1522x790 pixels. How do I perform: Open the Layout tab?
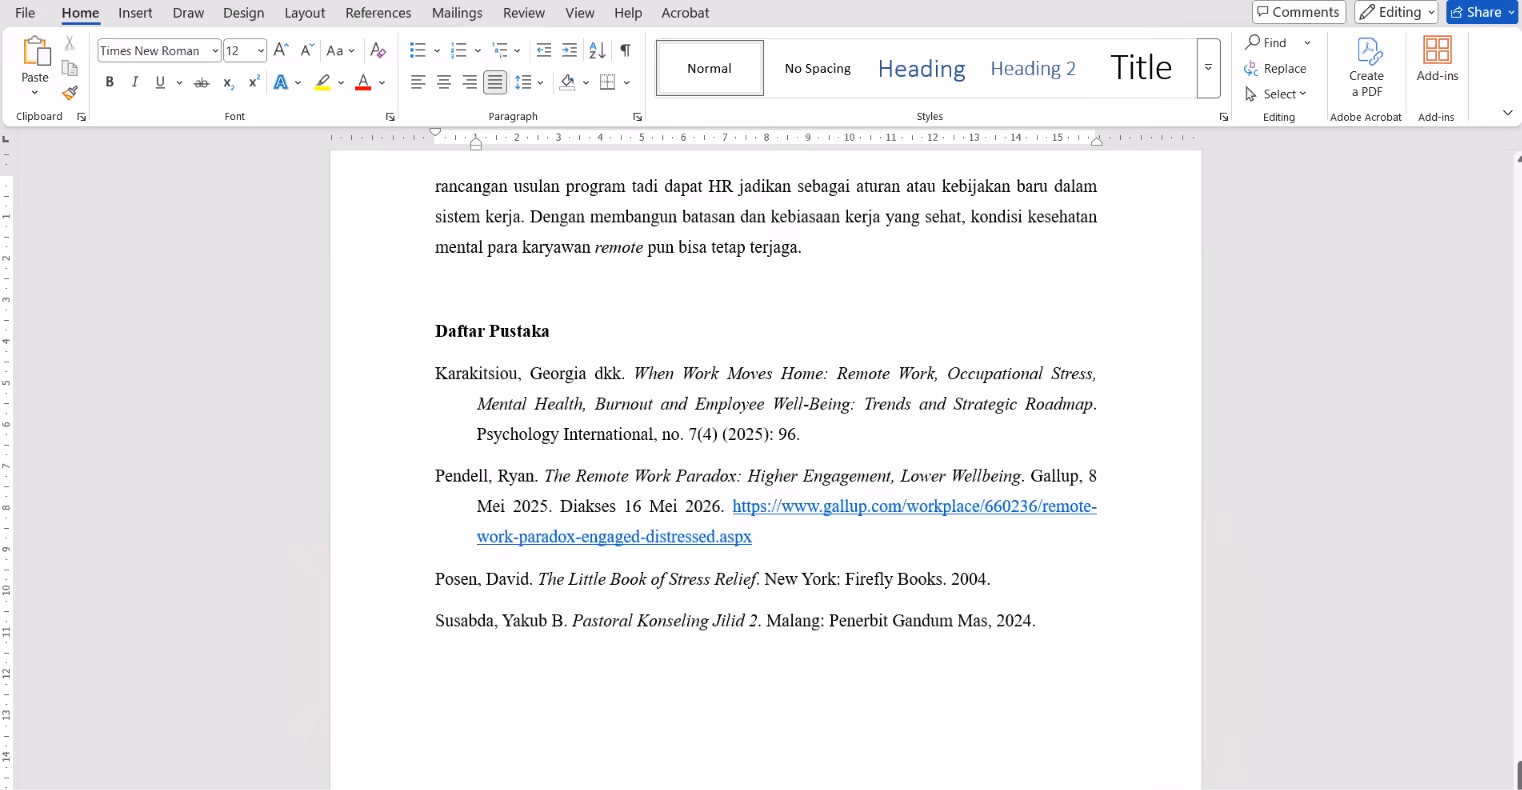(x=304, y=13)
